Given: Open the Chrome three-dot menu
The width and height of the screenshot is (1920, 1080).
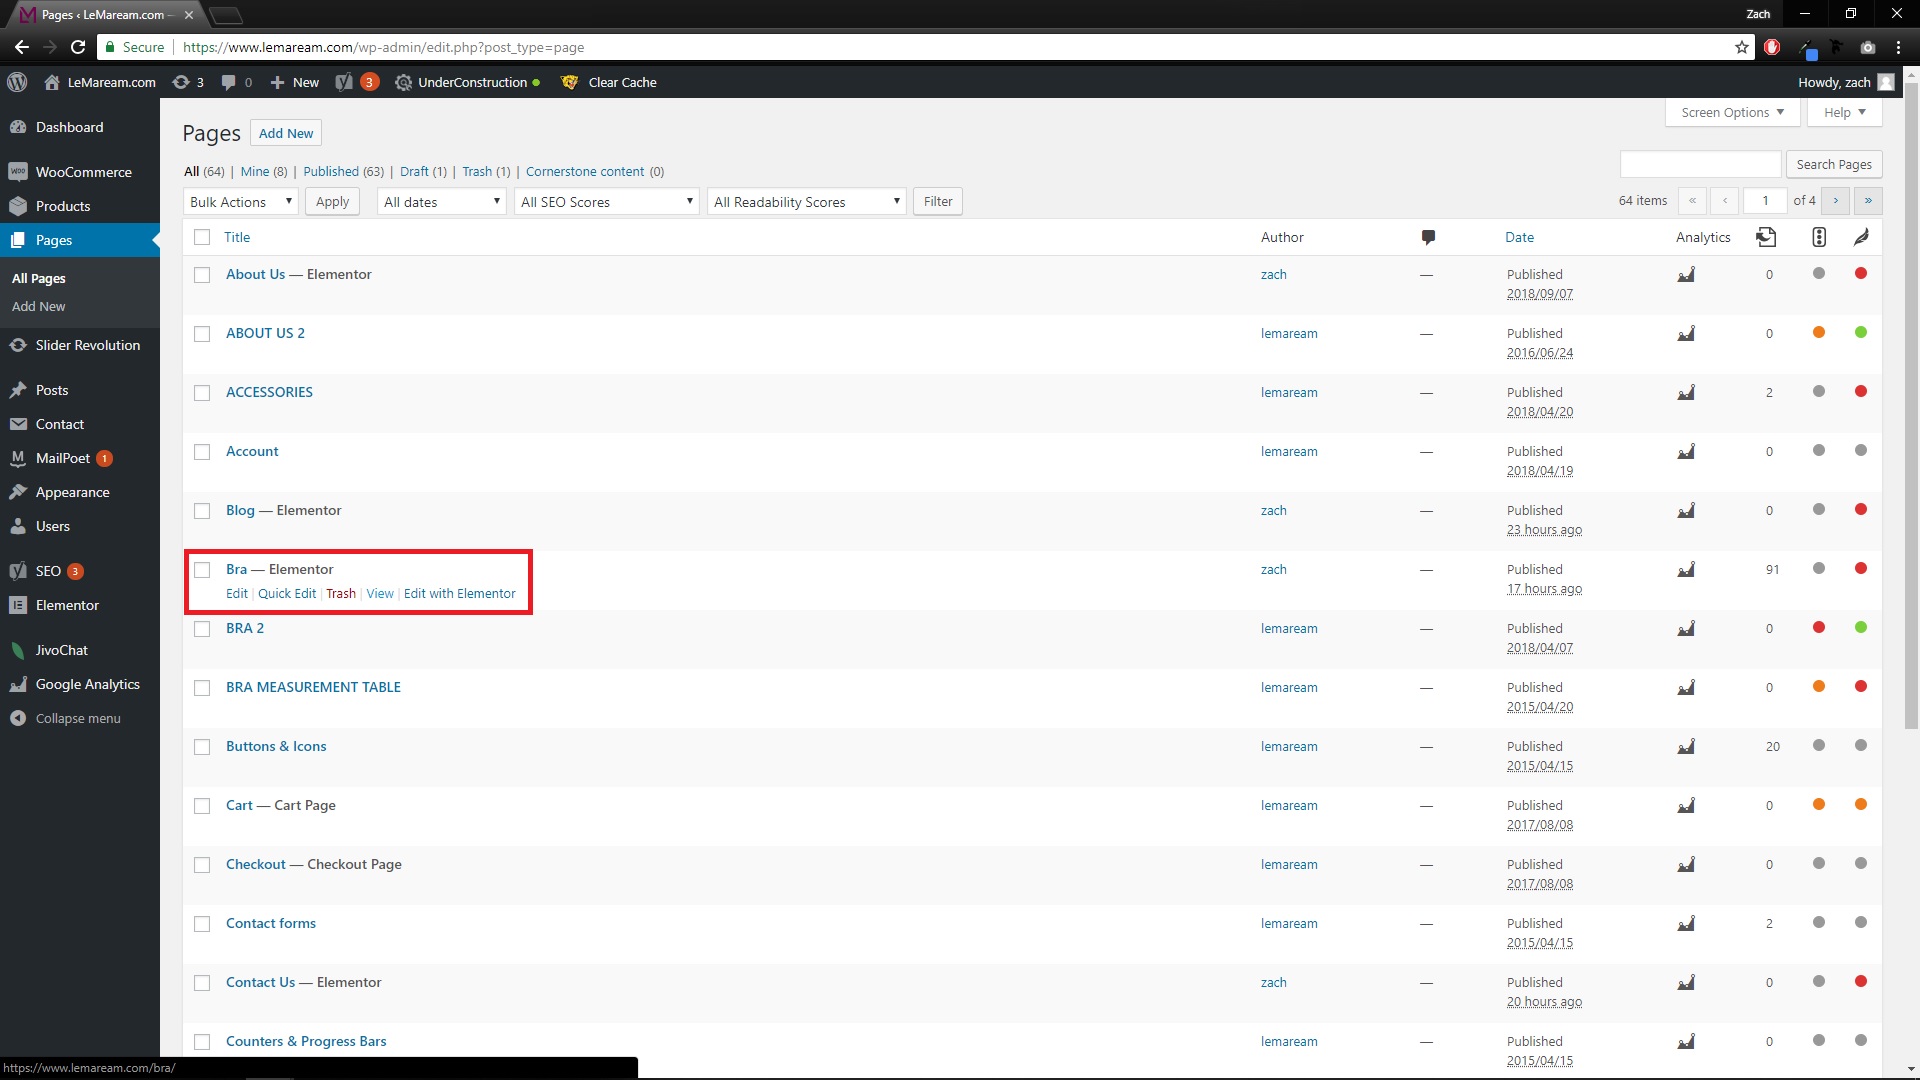Looking at the screenshot, I should [1898, 47].
